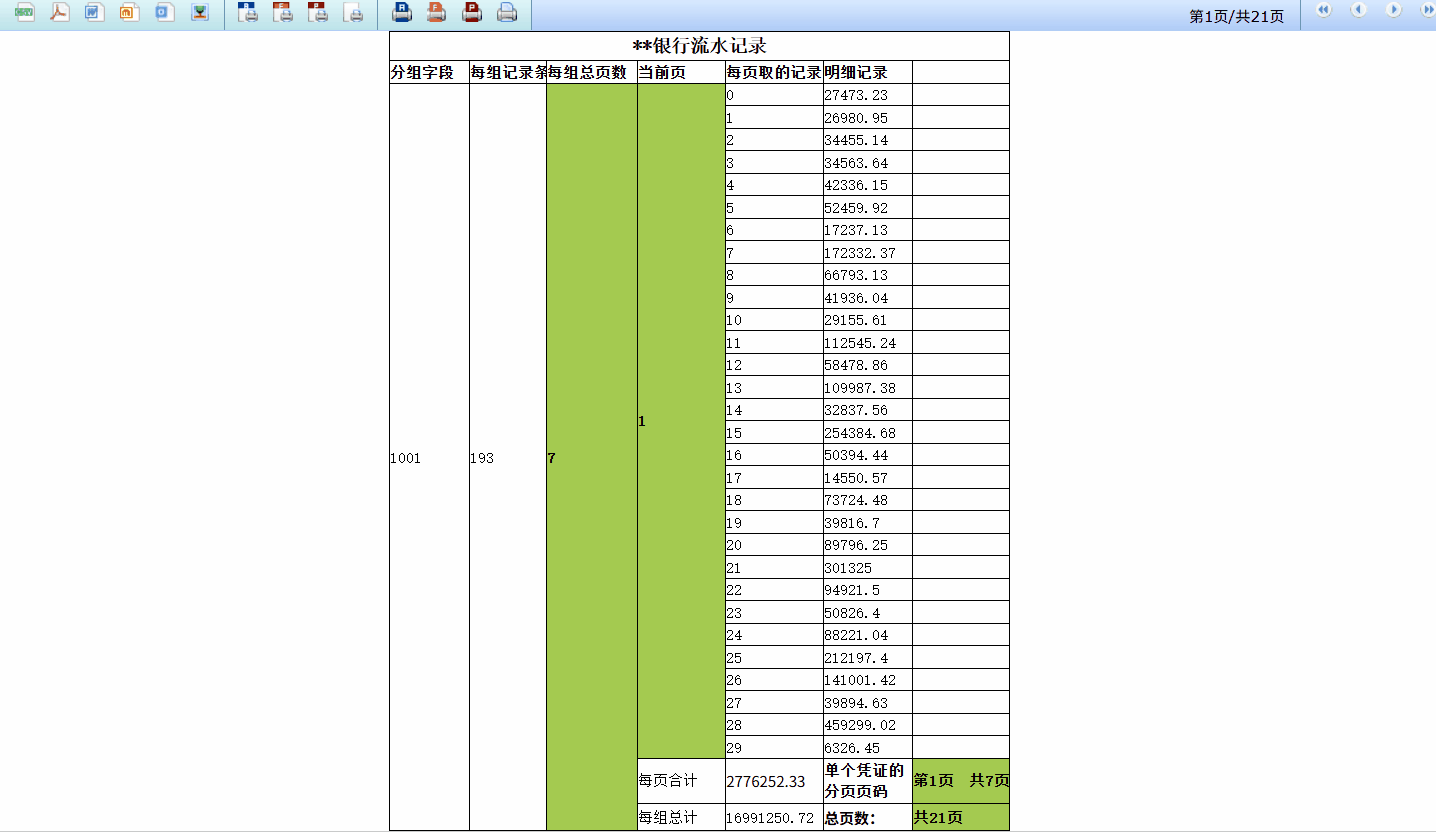This screenshot has height=832, width=1436.
Task: Select the 当前页 column header
Action: [681, 72]
